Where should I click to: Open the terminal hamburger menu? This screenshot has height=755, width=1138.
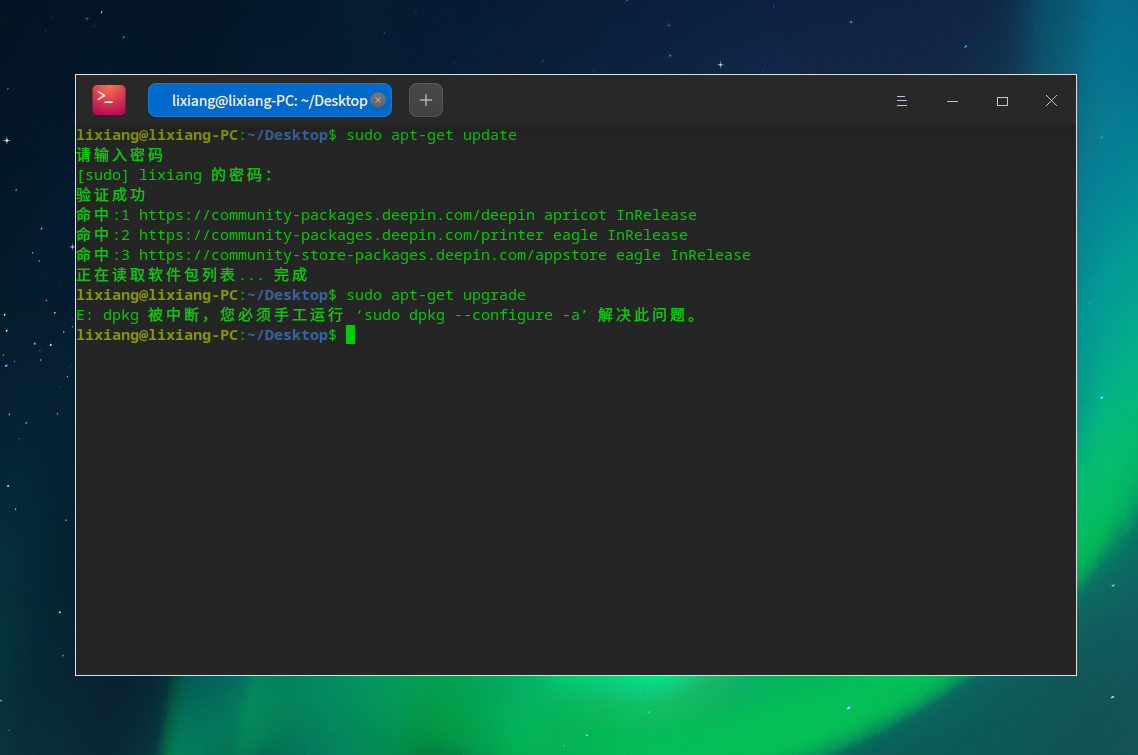click(x=901, y=101)
